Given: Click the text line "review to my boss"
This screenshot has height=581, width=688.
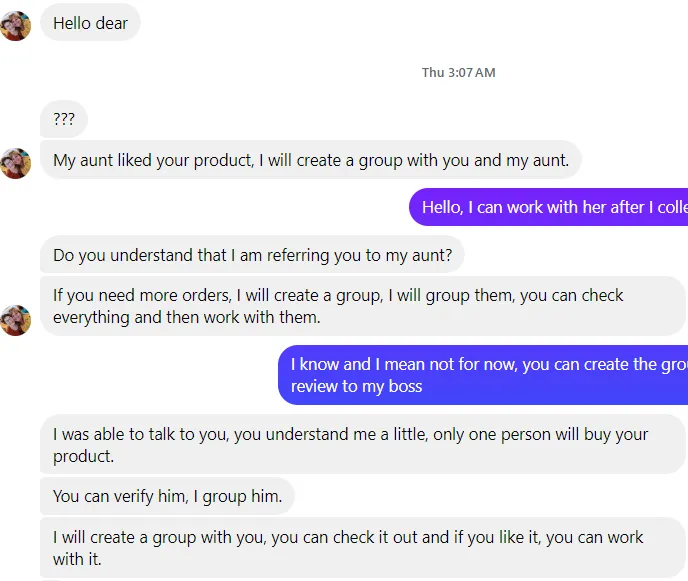Looking at the screenshot, I should click(356, 386).
